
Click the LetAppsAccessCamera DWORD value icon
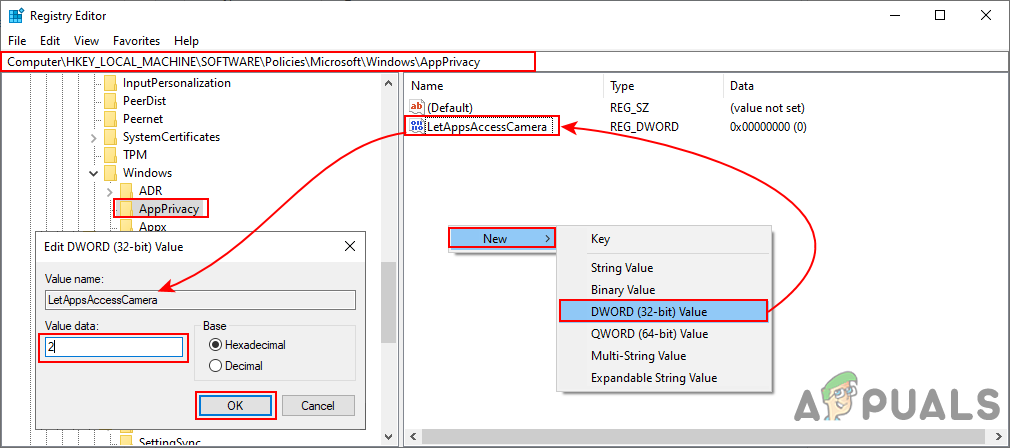point(417,127)
